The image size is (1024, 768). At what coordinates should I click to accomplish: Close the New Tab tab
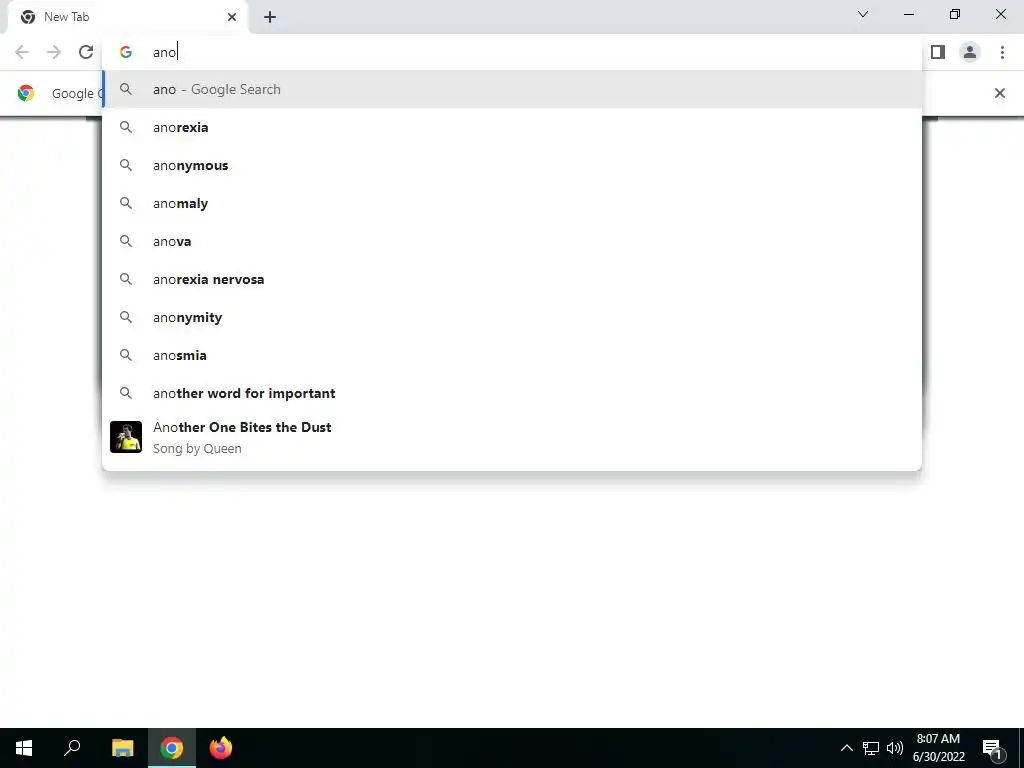tap(232, 17)
